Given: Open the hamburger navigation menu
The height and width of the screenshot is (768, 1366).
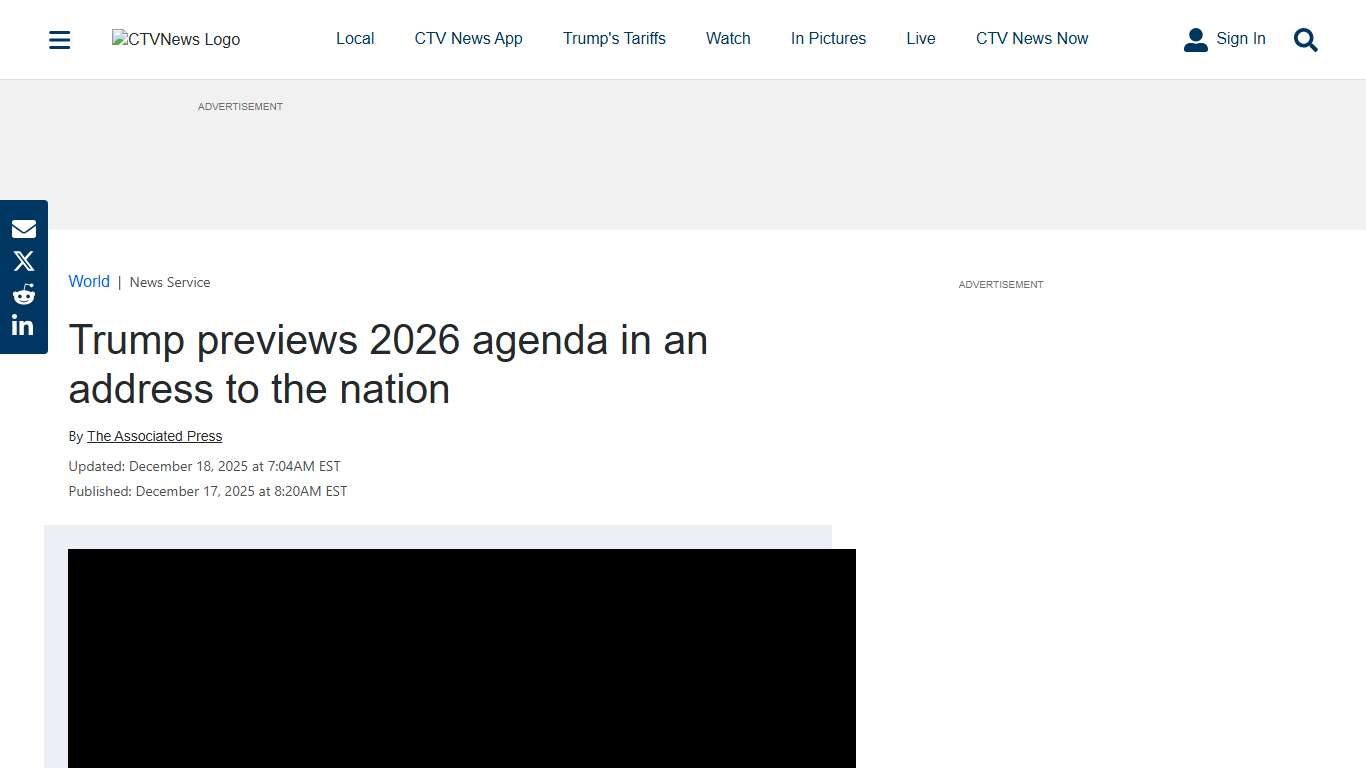Looking at the screenshot, I should [x=60, y=40].
